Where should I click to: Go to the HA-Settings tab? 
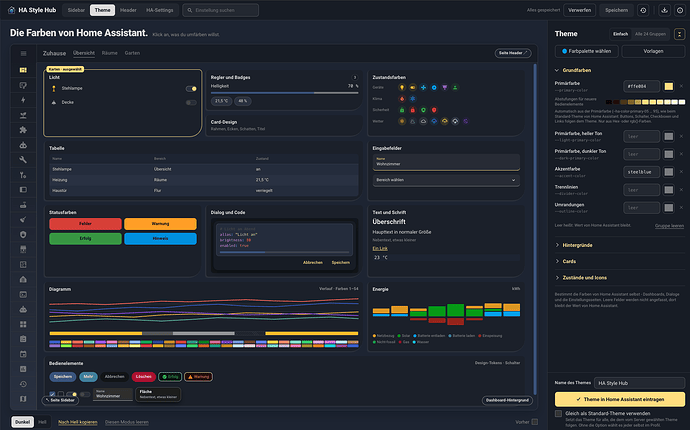click(x=160, y=10)
